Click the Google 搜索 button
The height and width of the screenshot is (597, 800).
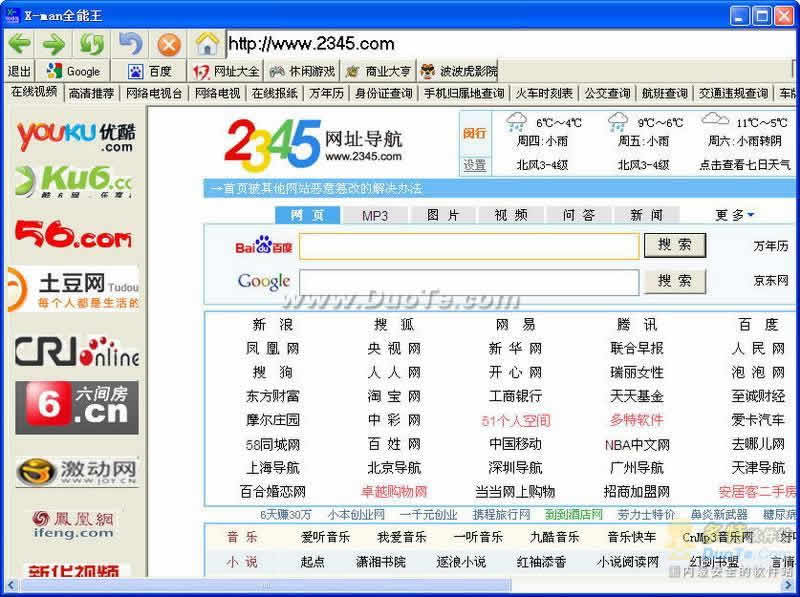(x=674, y=281)
